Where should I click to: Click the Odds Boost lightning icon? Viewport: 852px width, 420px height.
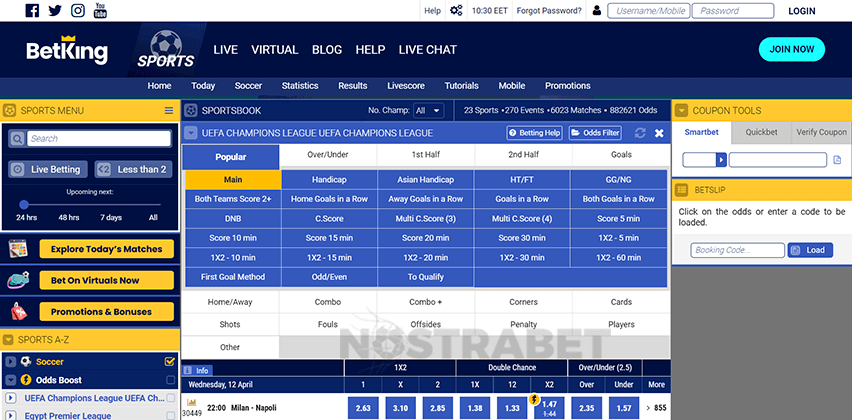click(26, 380)
